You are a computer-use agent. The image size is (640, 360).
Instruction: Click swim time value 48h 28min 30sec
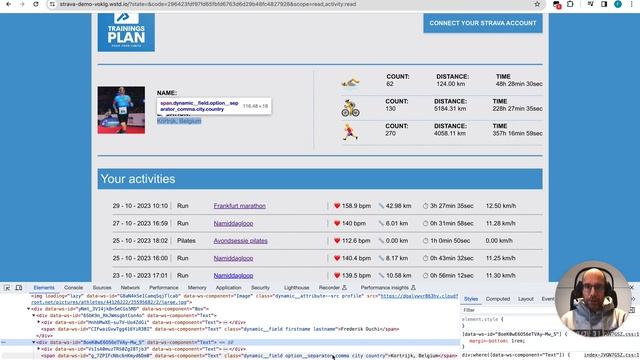(x=519, y=84)
